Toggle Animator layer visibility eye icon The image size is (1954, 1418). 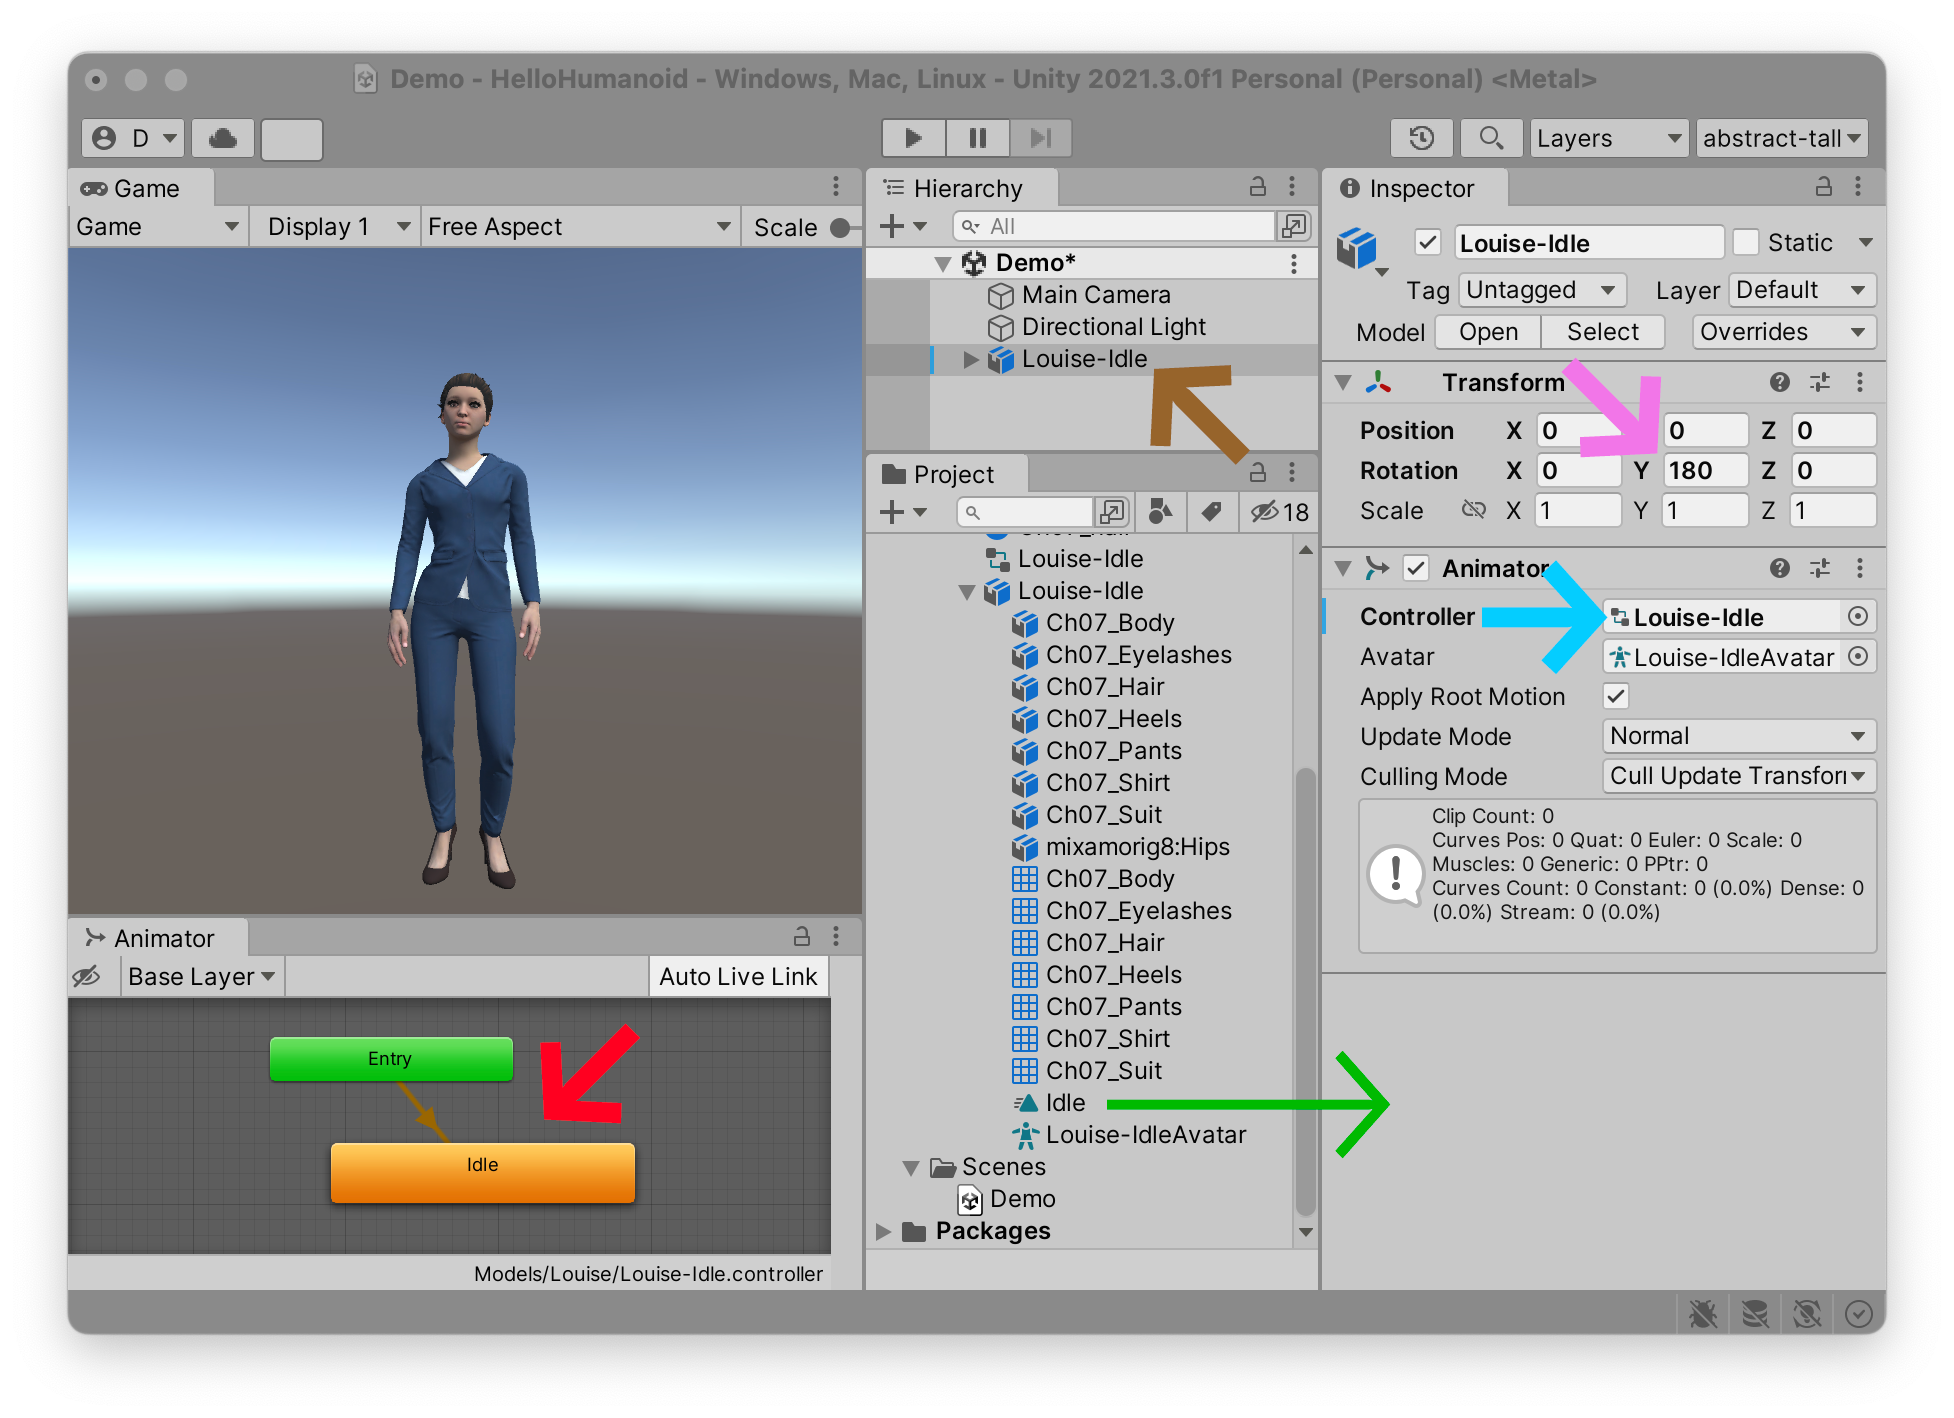click(87, 976)
